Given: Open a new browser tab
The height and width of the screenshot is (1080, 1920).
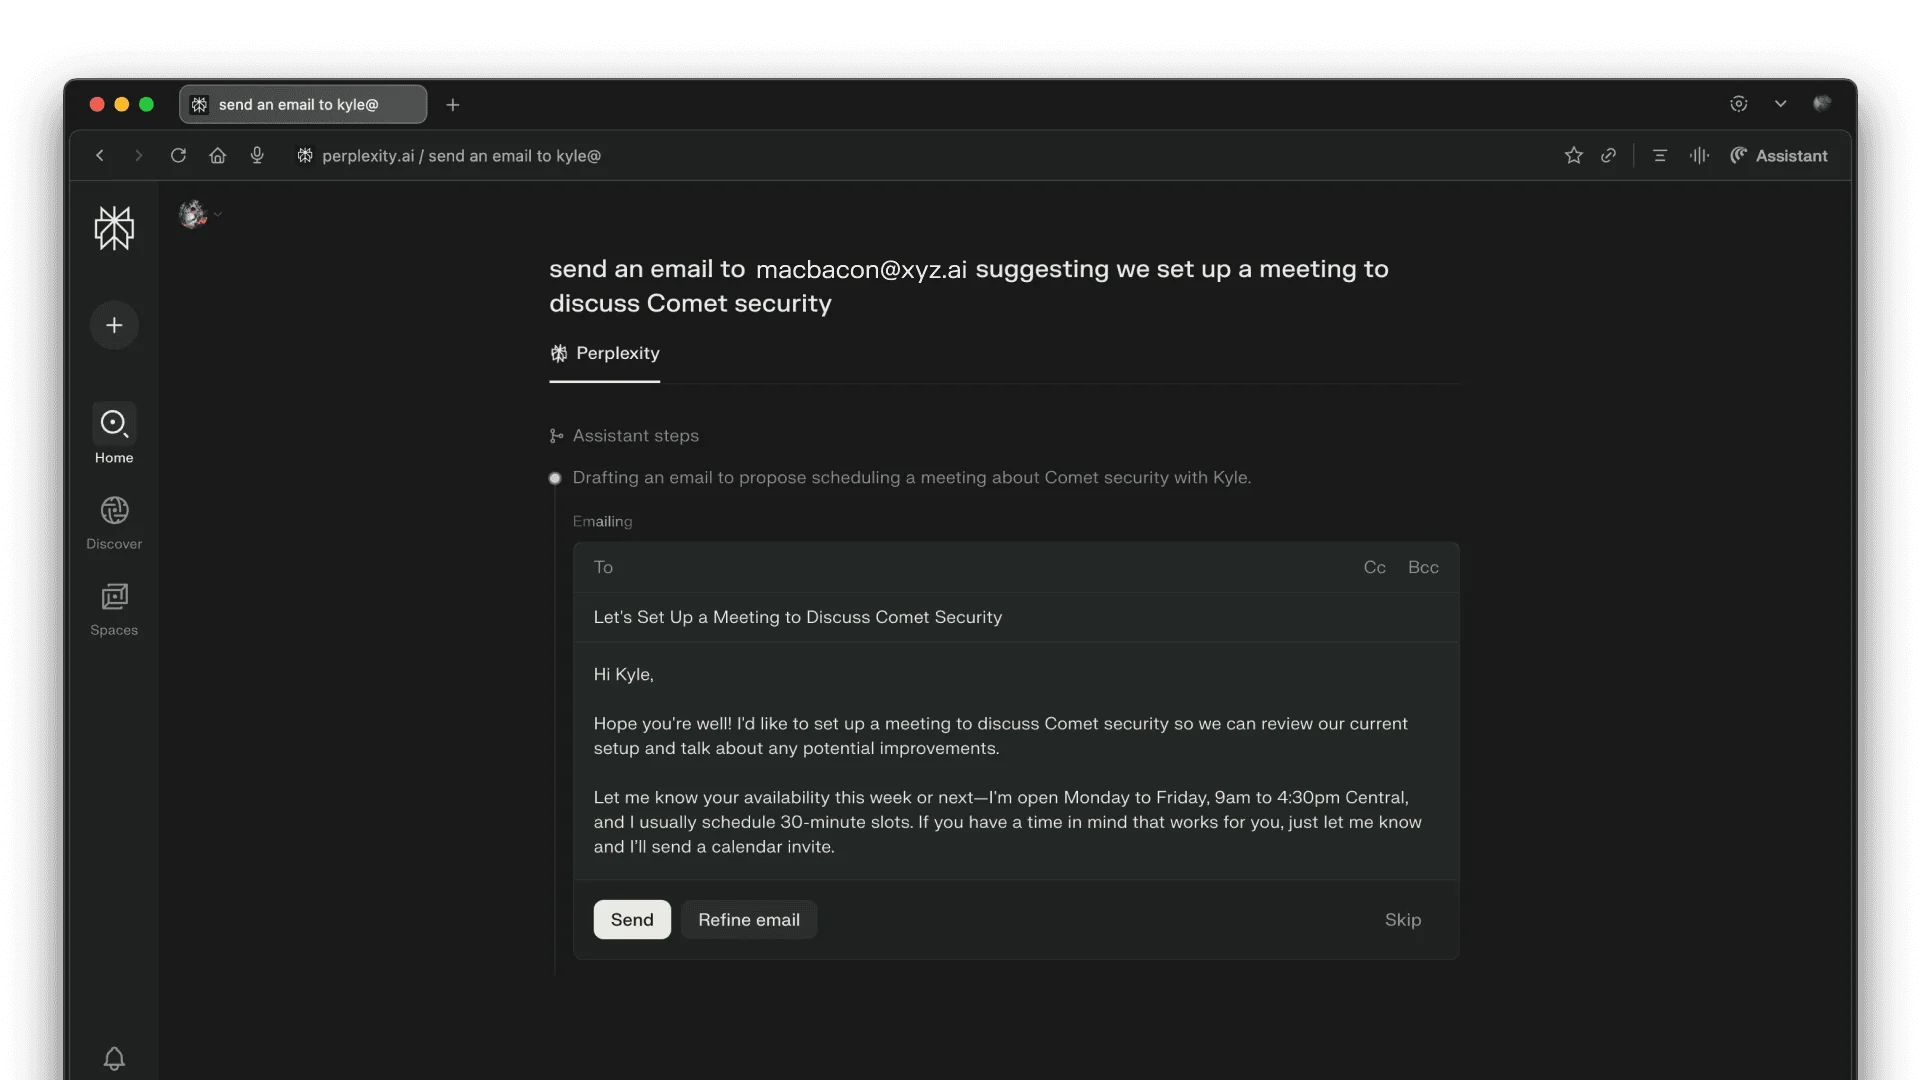Looking at the screenshot, I should [453, 105].
